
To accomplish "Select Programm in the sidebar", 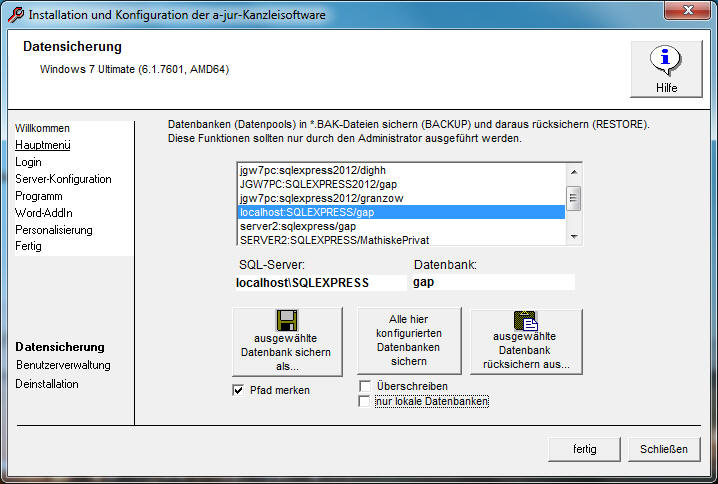I will coord(38,196).
